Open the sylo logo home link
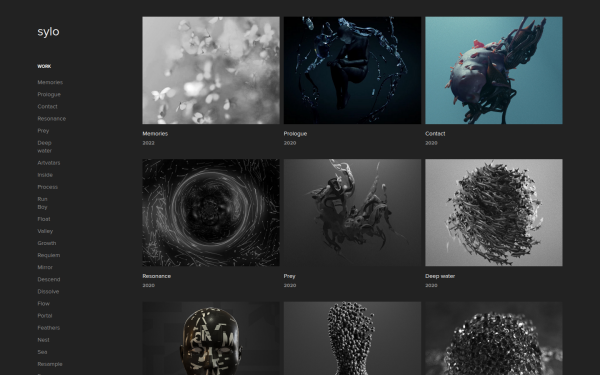This screenshot has height=375, width=600. [x=48, y=32]
